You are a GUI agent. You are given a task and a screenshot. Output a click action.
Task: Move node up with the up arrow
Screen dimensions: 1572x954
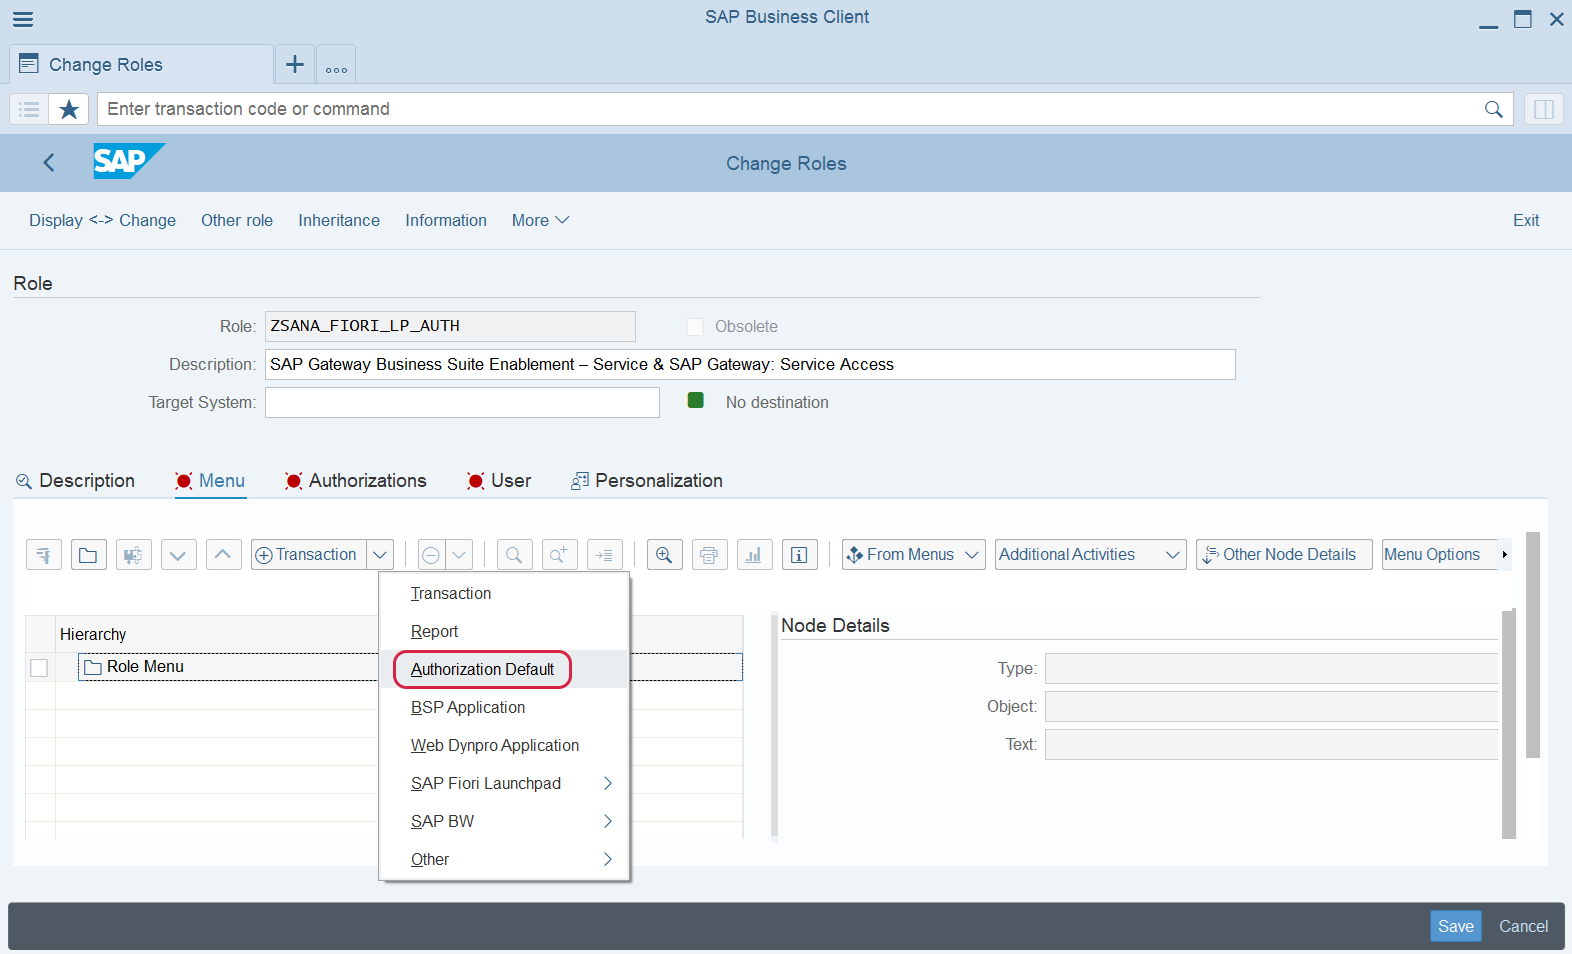(x=224, y=555)
